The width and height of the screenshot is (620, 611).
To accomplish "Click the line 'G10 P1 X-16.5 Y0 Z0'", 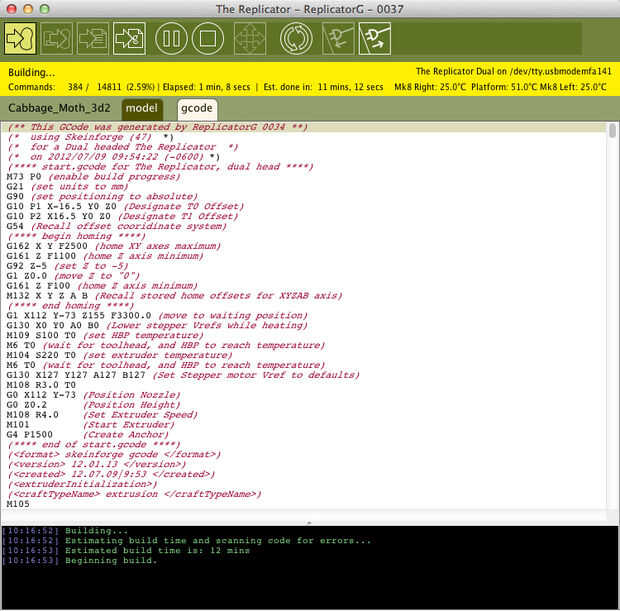I will tap(125, 206).
